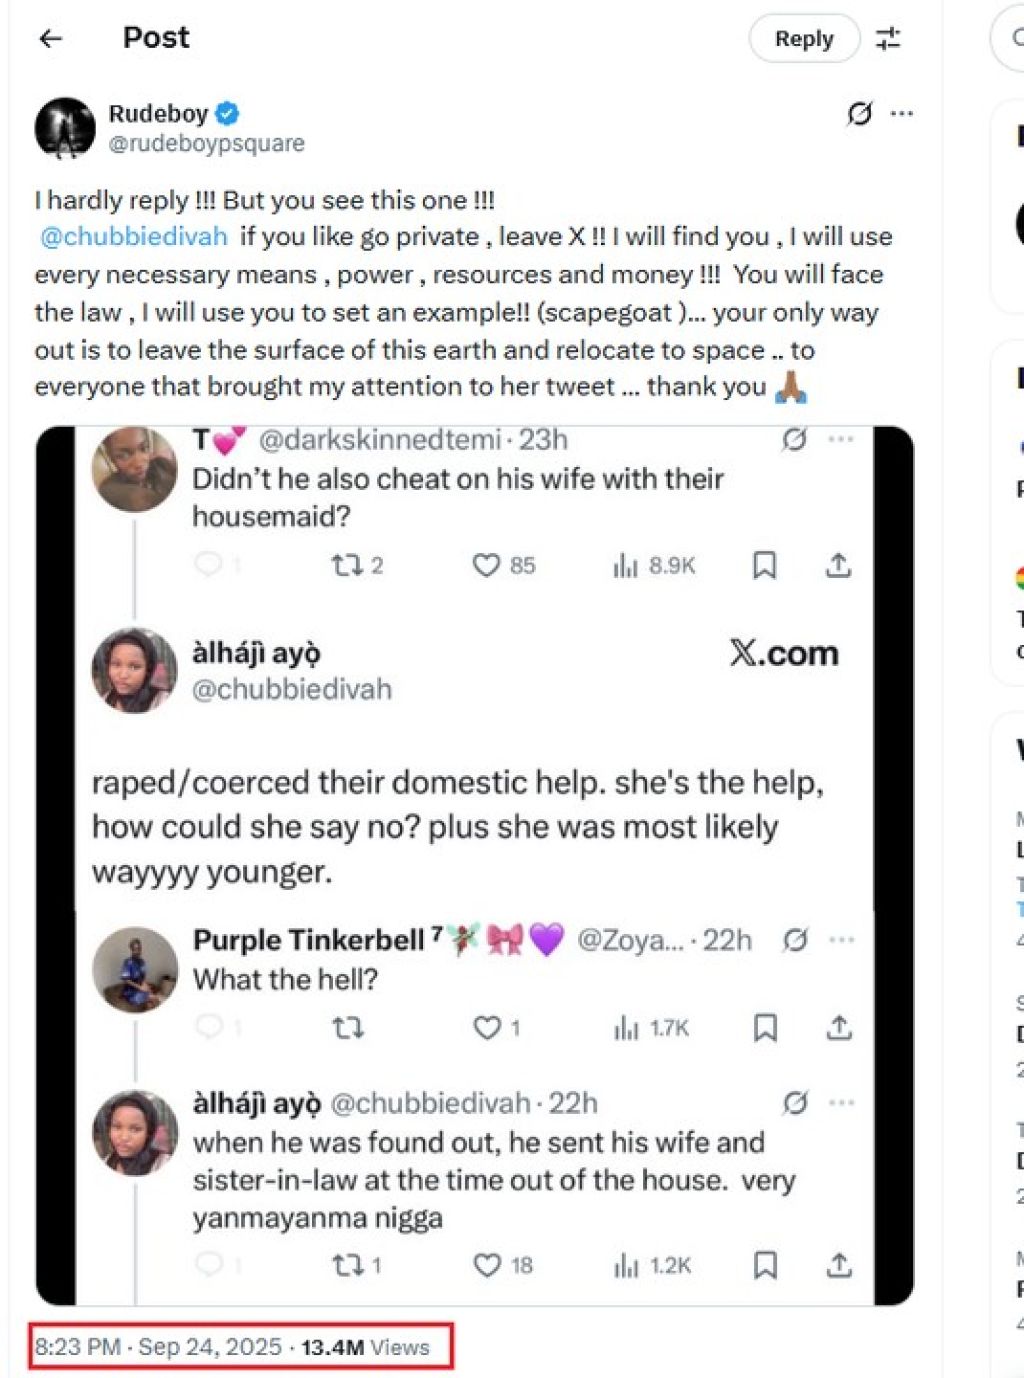Repost the Purple Tinkerbell tweet

point(347,1028)
